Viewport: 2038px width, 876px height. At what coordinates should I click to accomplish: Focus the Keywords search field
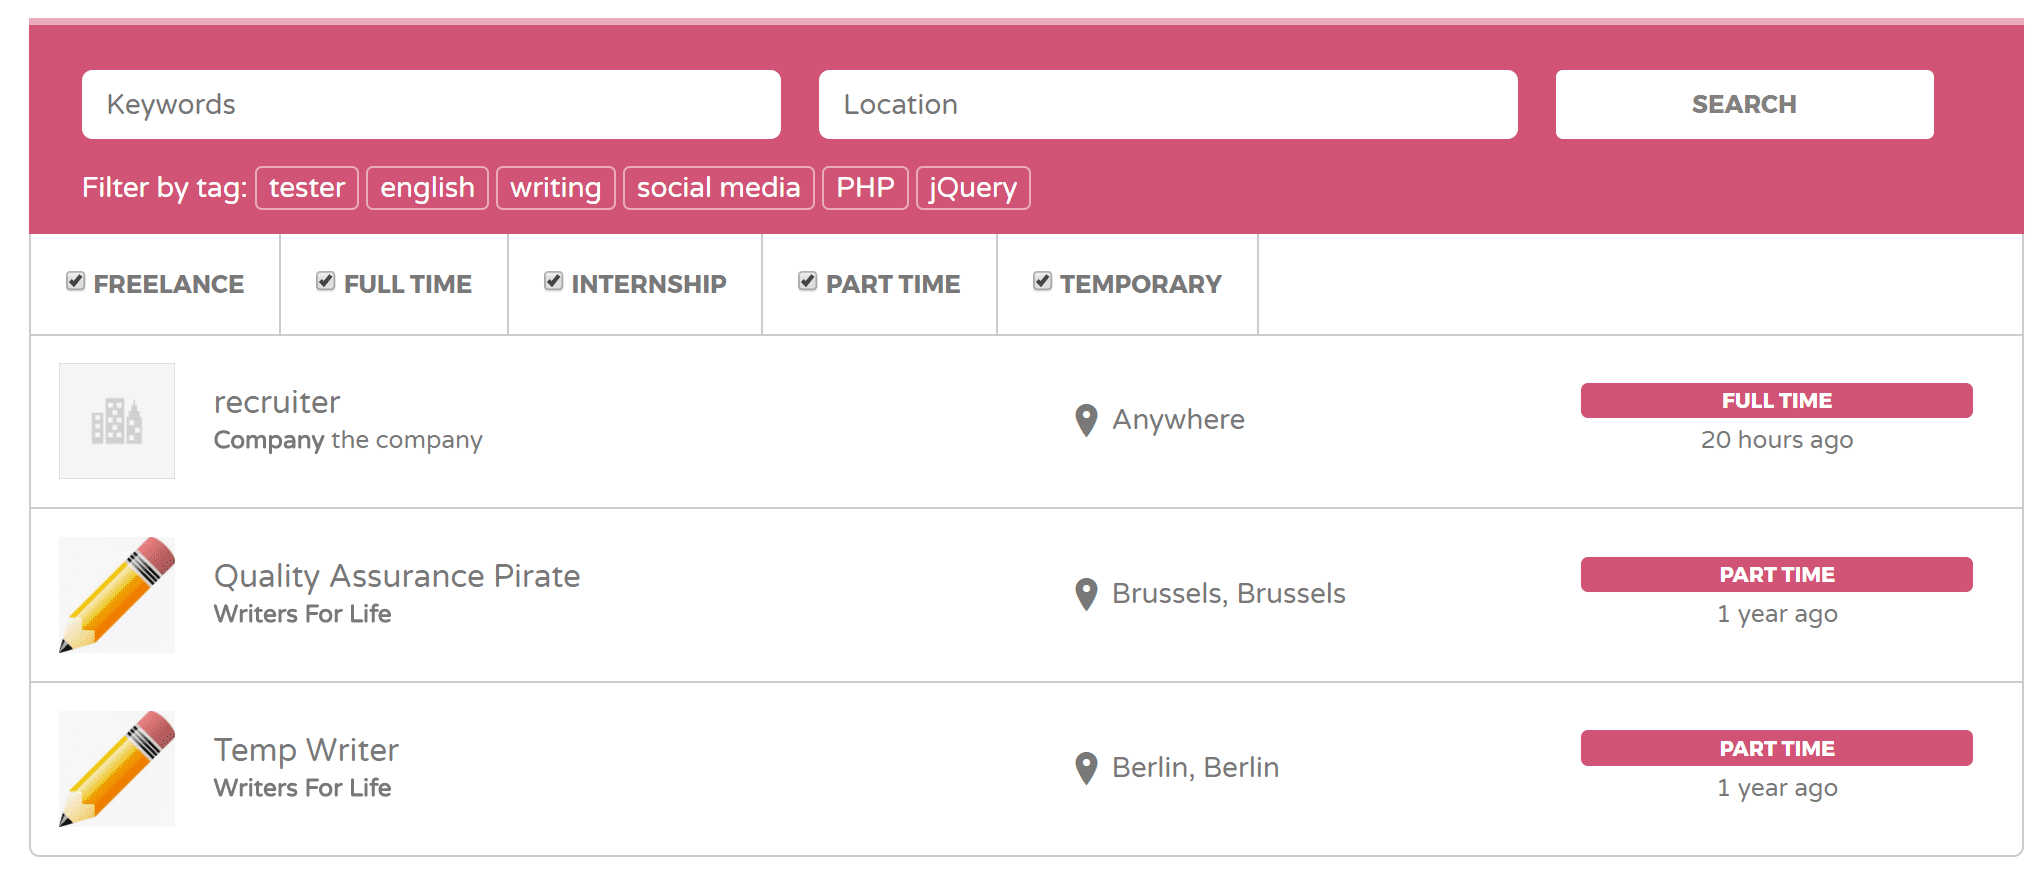[x=431, y=105]
